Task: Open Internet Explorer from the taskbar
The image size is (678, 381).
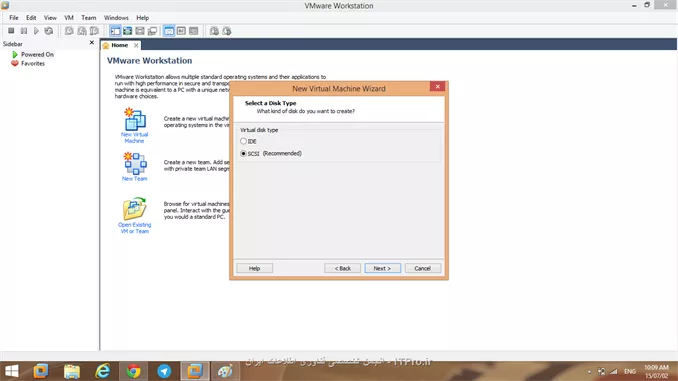Action: 102,371
